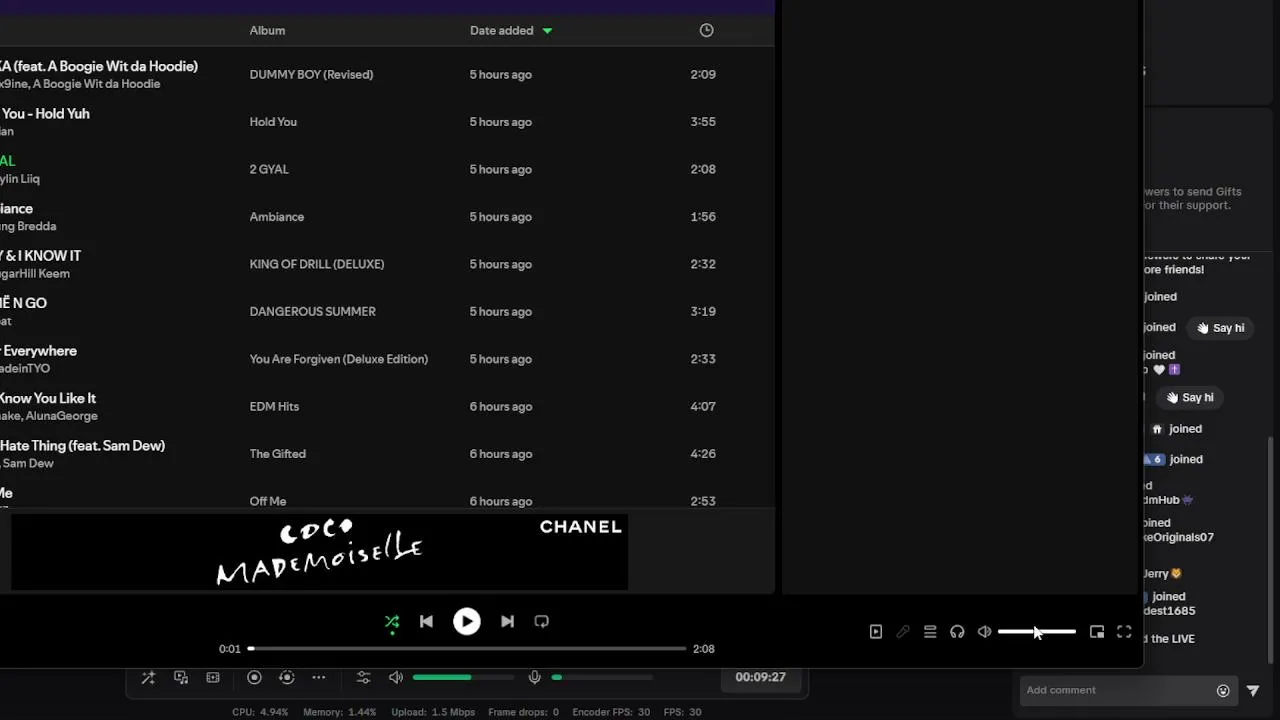
Task: Click the Sam Dew artist name
Action: click(x=27, y=464)
